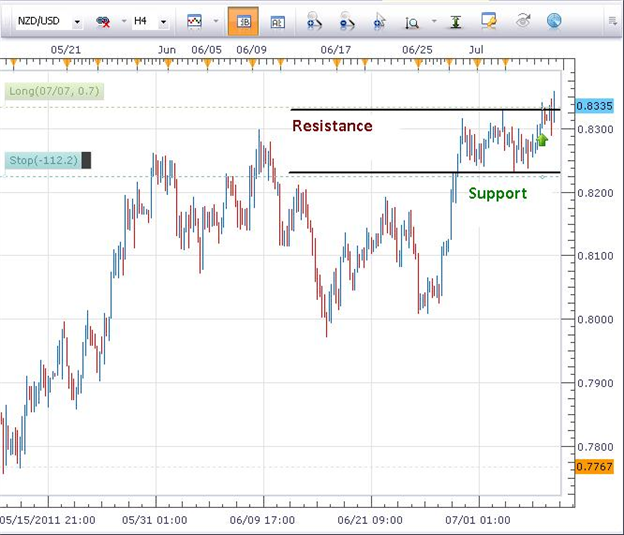Image resolution: width=624 pixels, height=535 pixels.
Task: Click the 07/01 01:00 time axis label
Action: [478, 520]
